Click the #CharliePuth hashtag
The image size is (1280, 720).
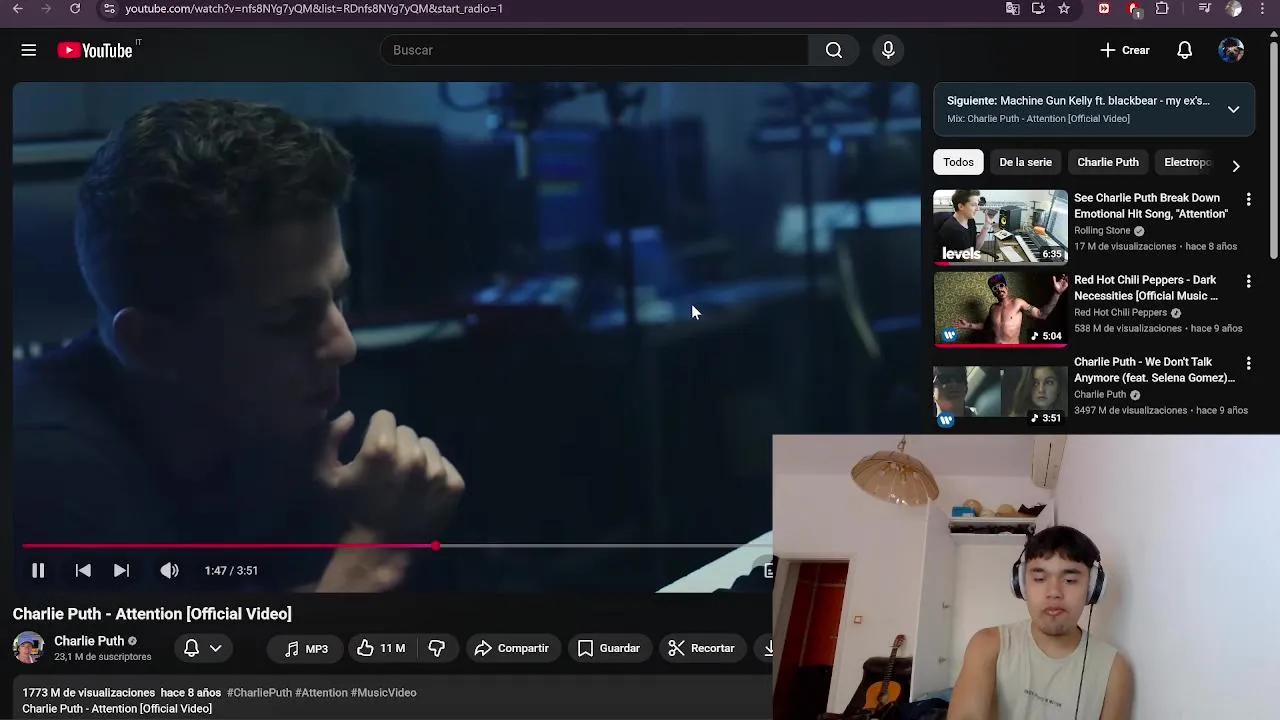coord(259,692)
